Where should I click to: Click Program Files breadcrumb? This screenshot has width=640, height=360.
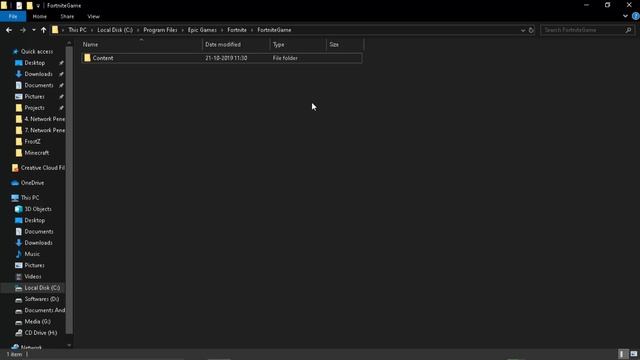pyautogui.click(x=160, y=30)
